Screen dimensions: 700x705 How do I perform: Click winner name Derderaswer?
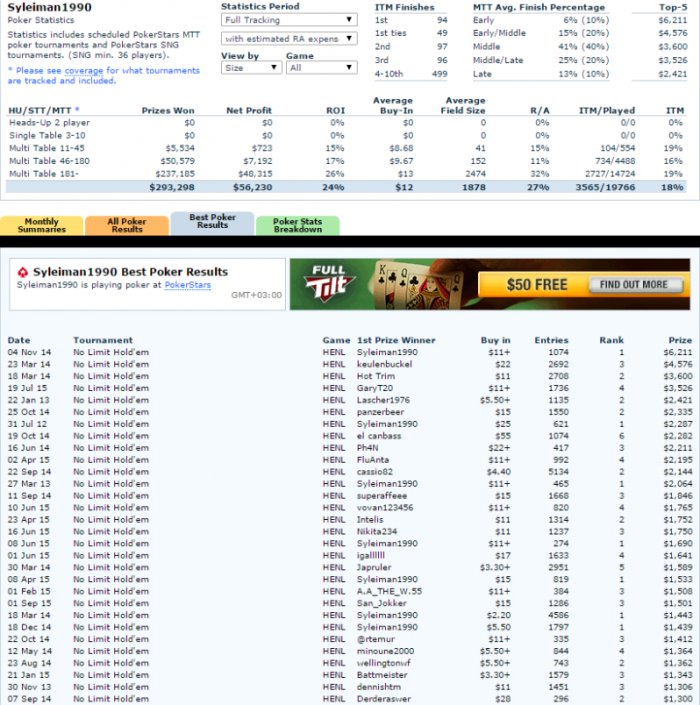(383, 699)
